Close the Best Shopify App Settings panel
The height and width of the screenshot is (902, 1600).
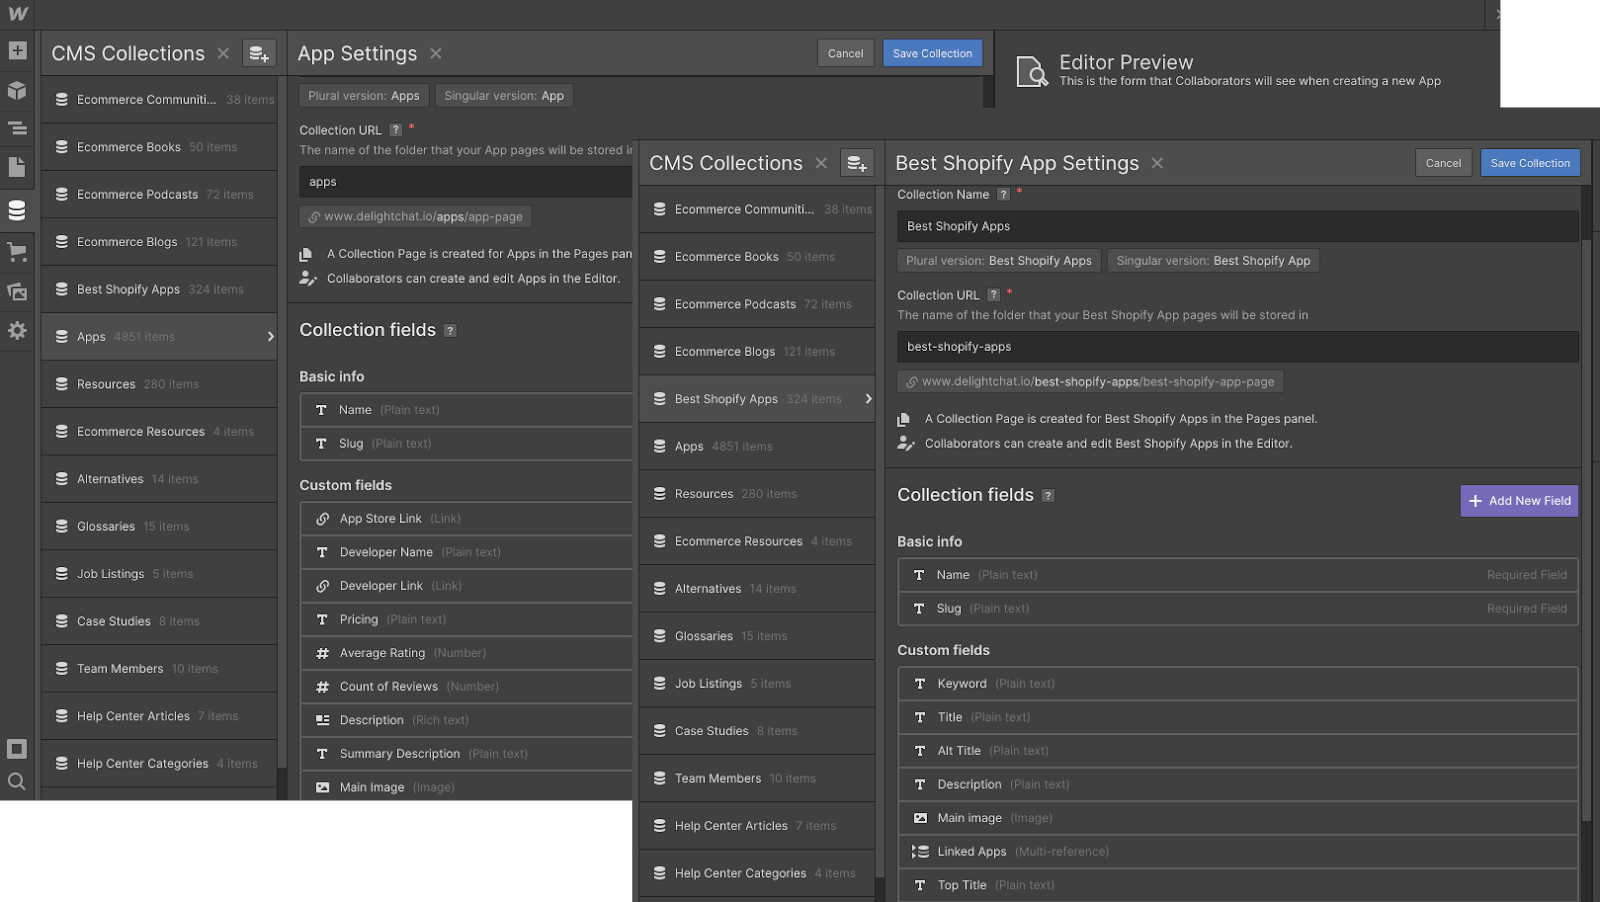pos(1157,163)
